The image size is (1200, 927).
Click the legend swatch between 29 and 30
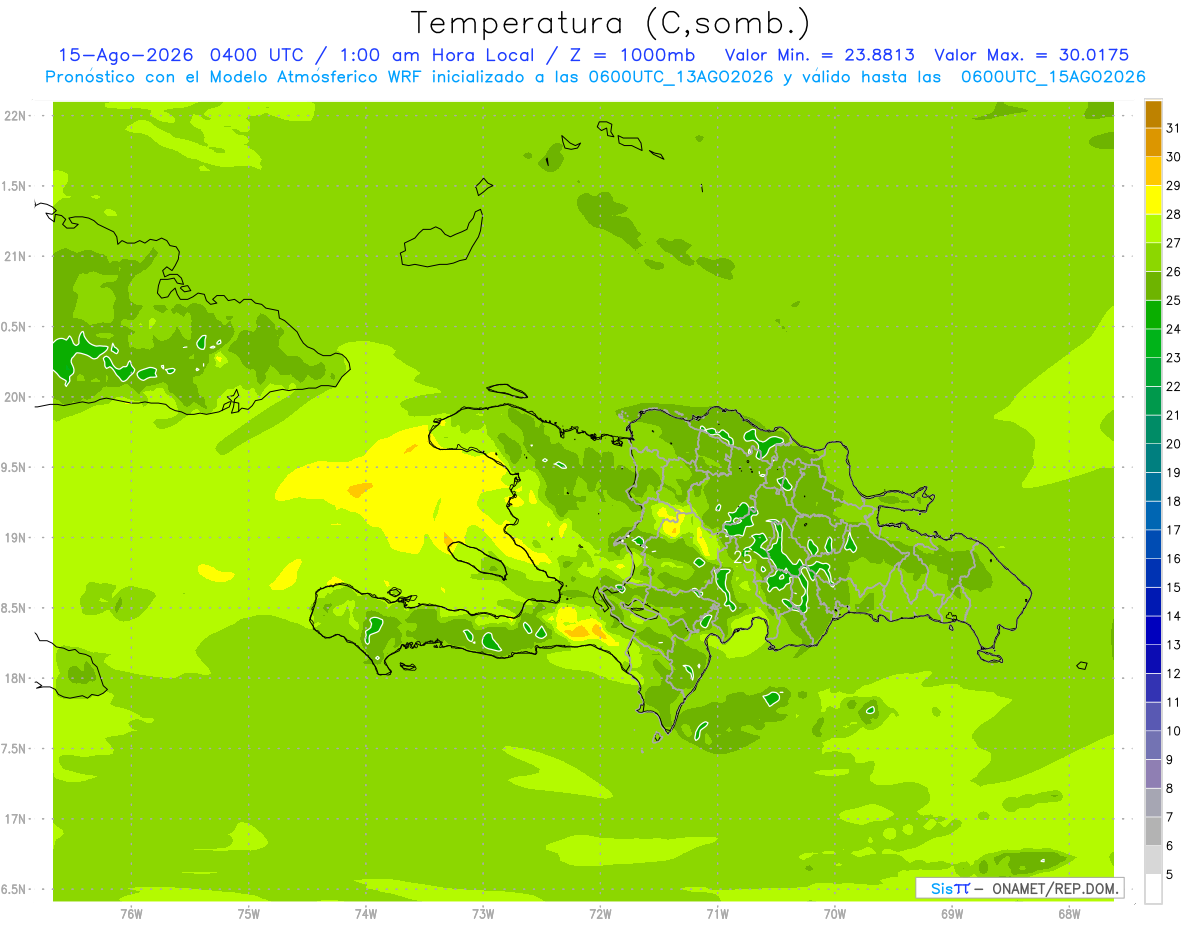[1153, 171]
